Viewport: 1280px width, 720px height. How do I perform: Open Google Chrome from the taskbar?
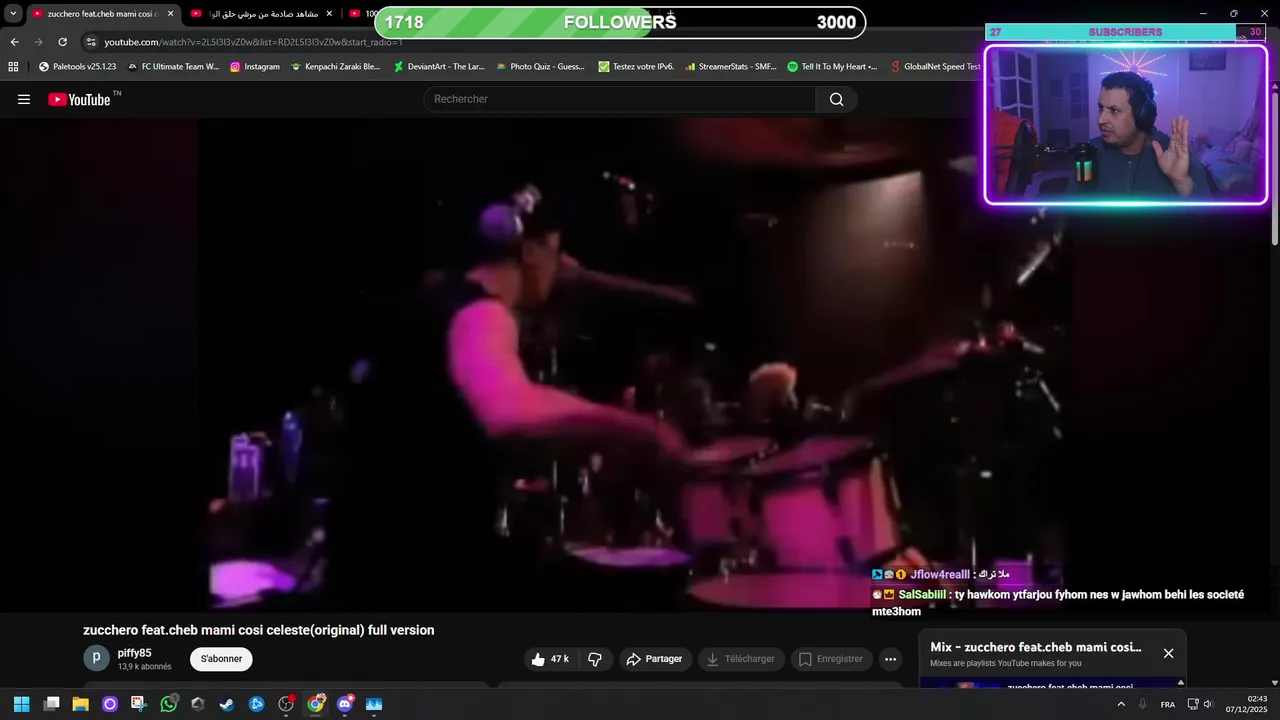coord(315,704)
